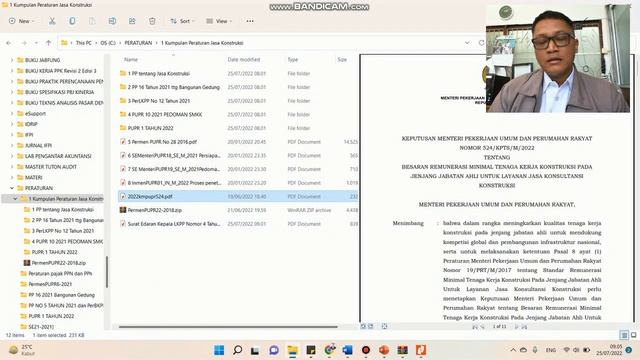Select JURNAL IFPI folder in navigation pane
The width and height of the screenshot is (640, 360).
pos(38,145)
